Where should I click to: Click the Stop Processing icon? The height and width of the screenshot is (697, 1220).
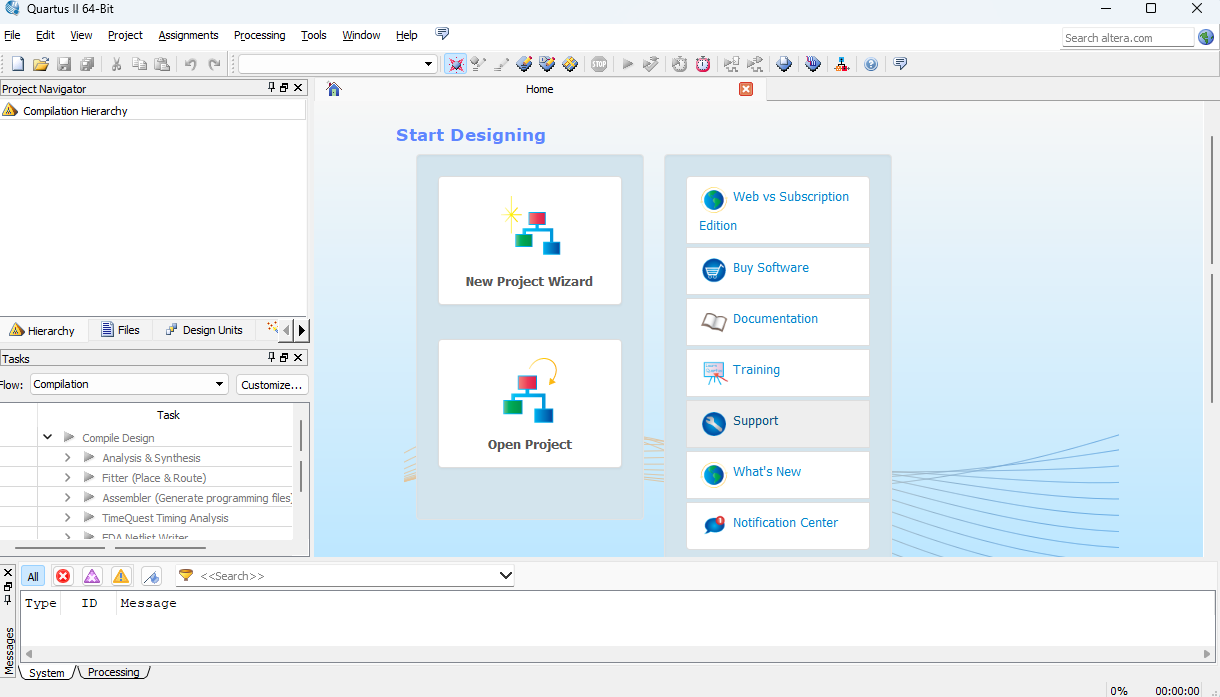point(599,64)
